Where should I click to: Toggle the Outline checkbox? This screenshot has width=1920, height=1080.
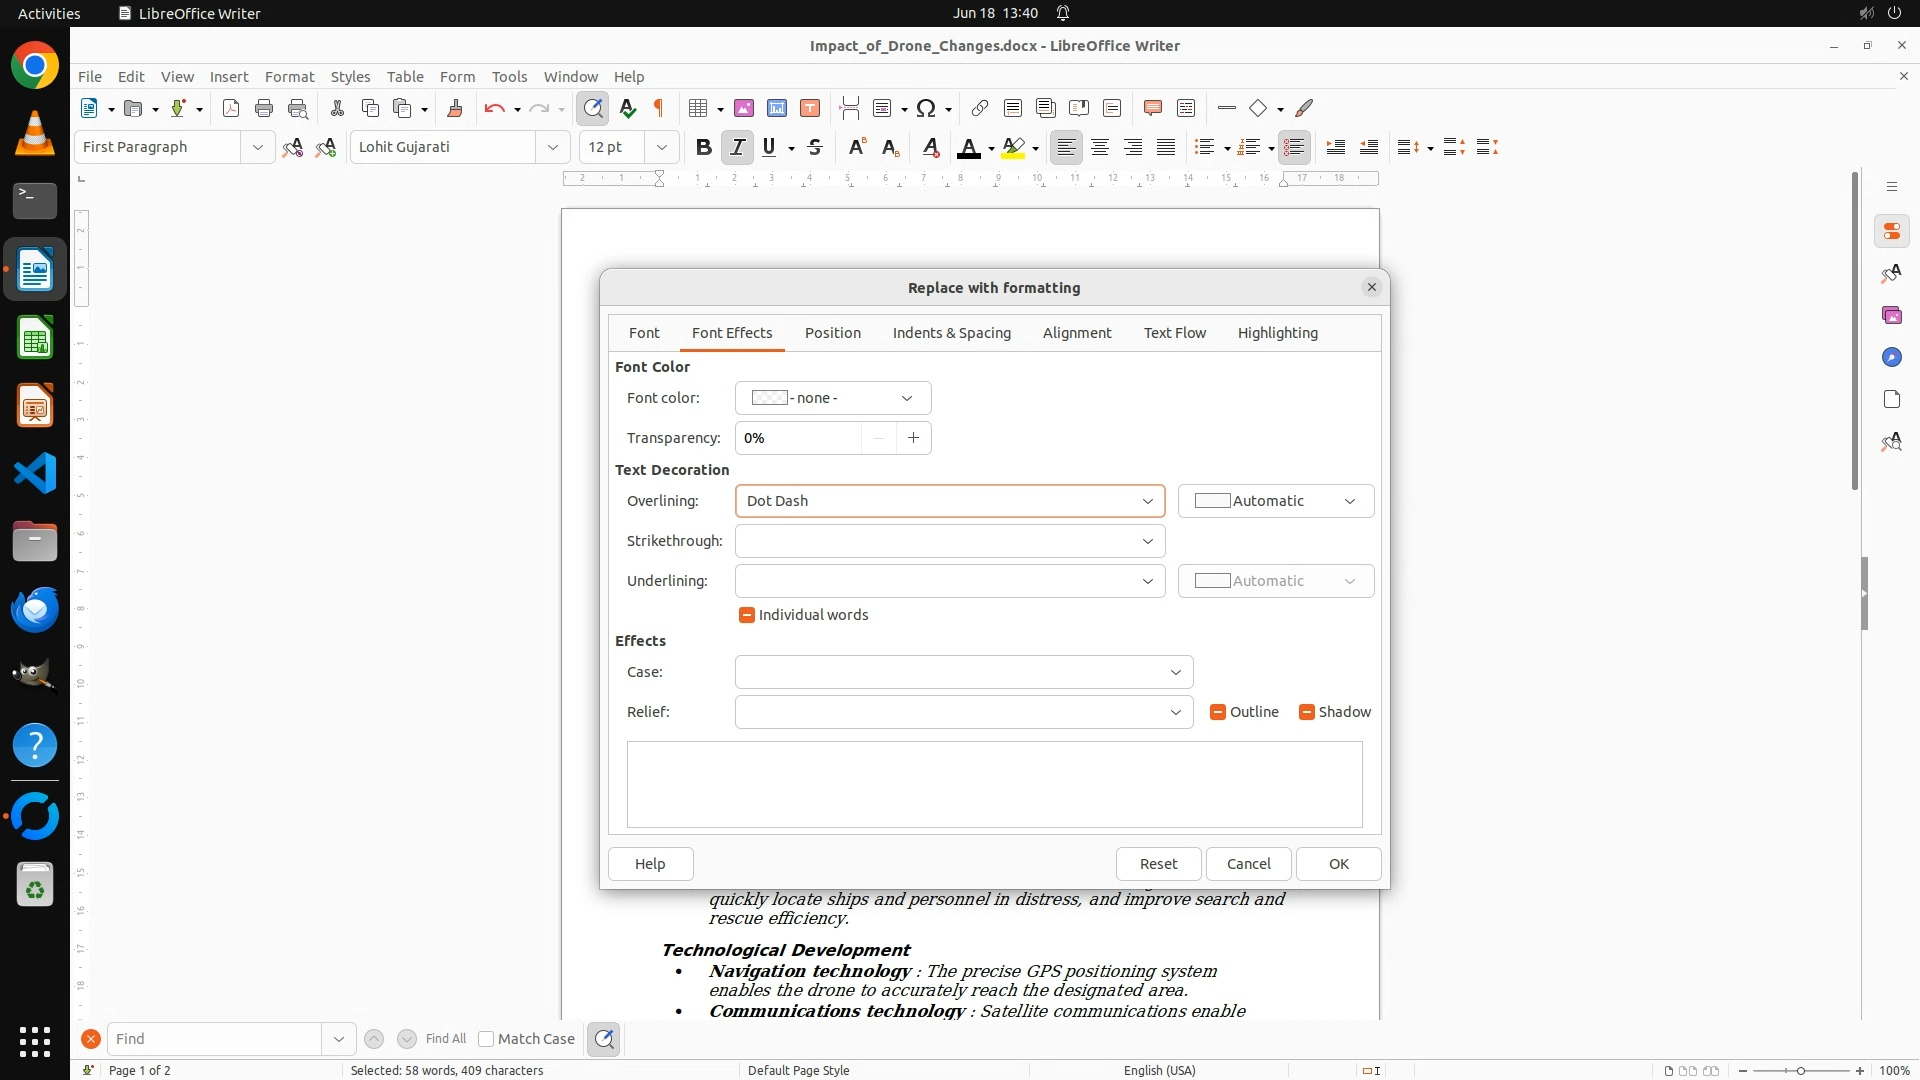tap(1218, 712)
